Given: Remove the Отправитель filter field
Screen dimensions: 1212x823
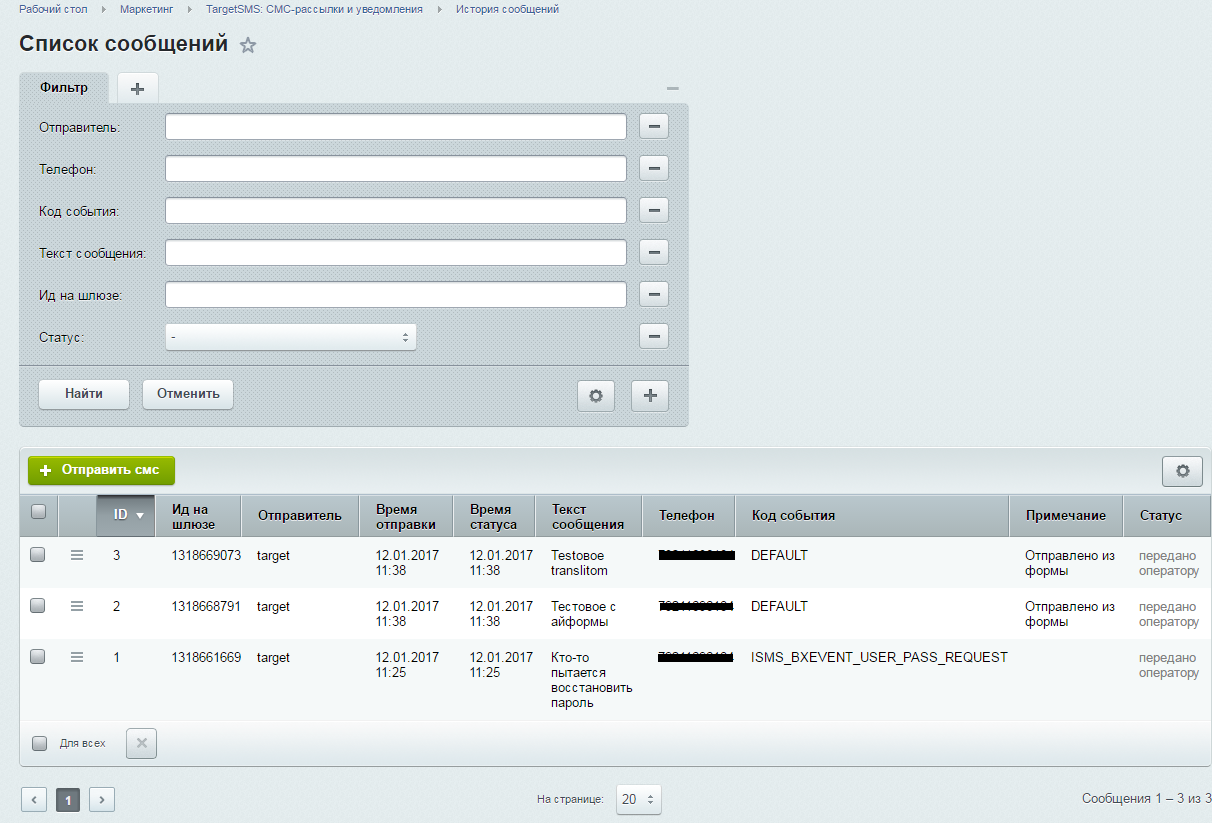Looking at the screenshot, I should pos(654,127).
